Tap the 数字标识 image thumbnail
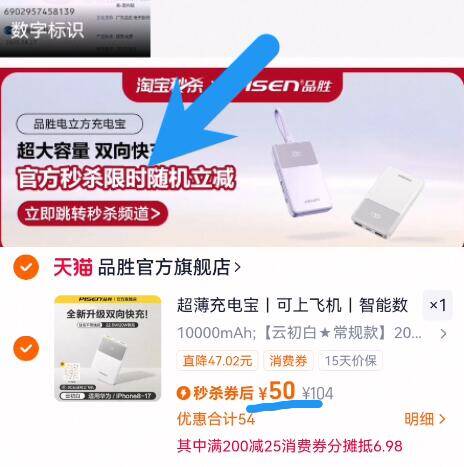This screenshot has width=464, height=467. click(x=75, y=28)
